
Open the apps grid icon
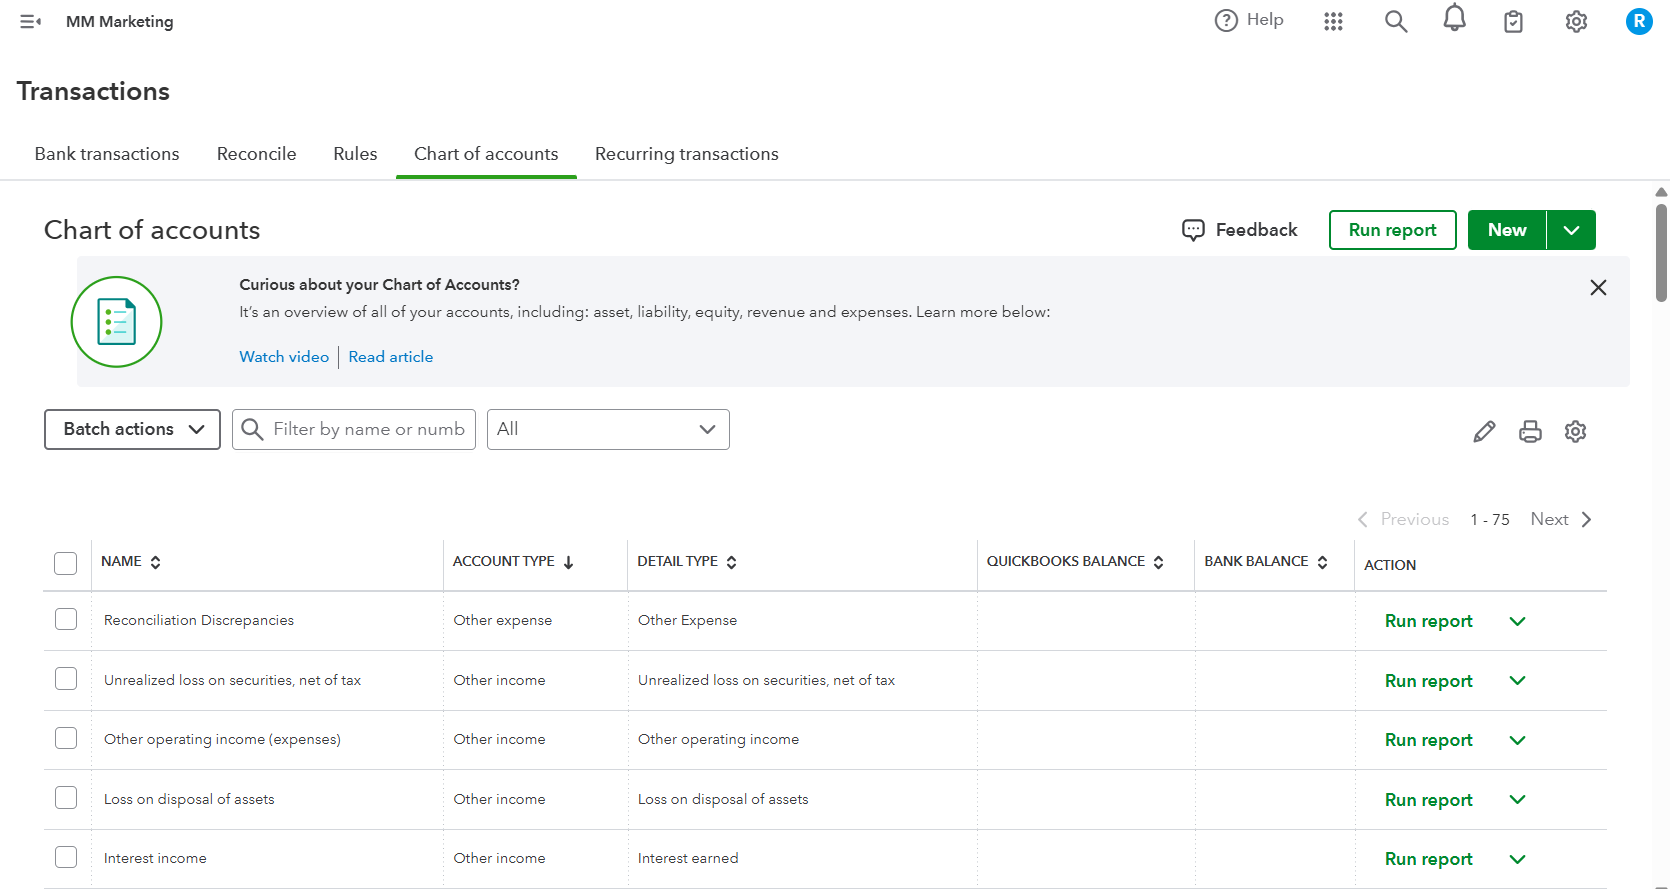click(x=1333, y=21)
